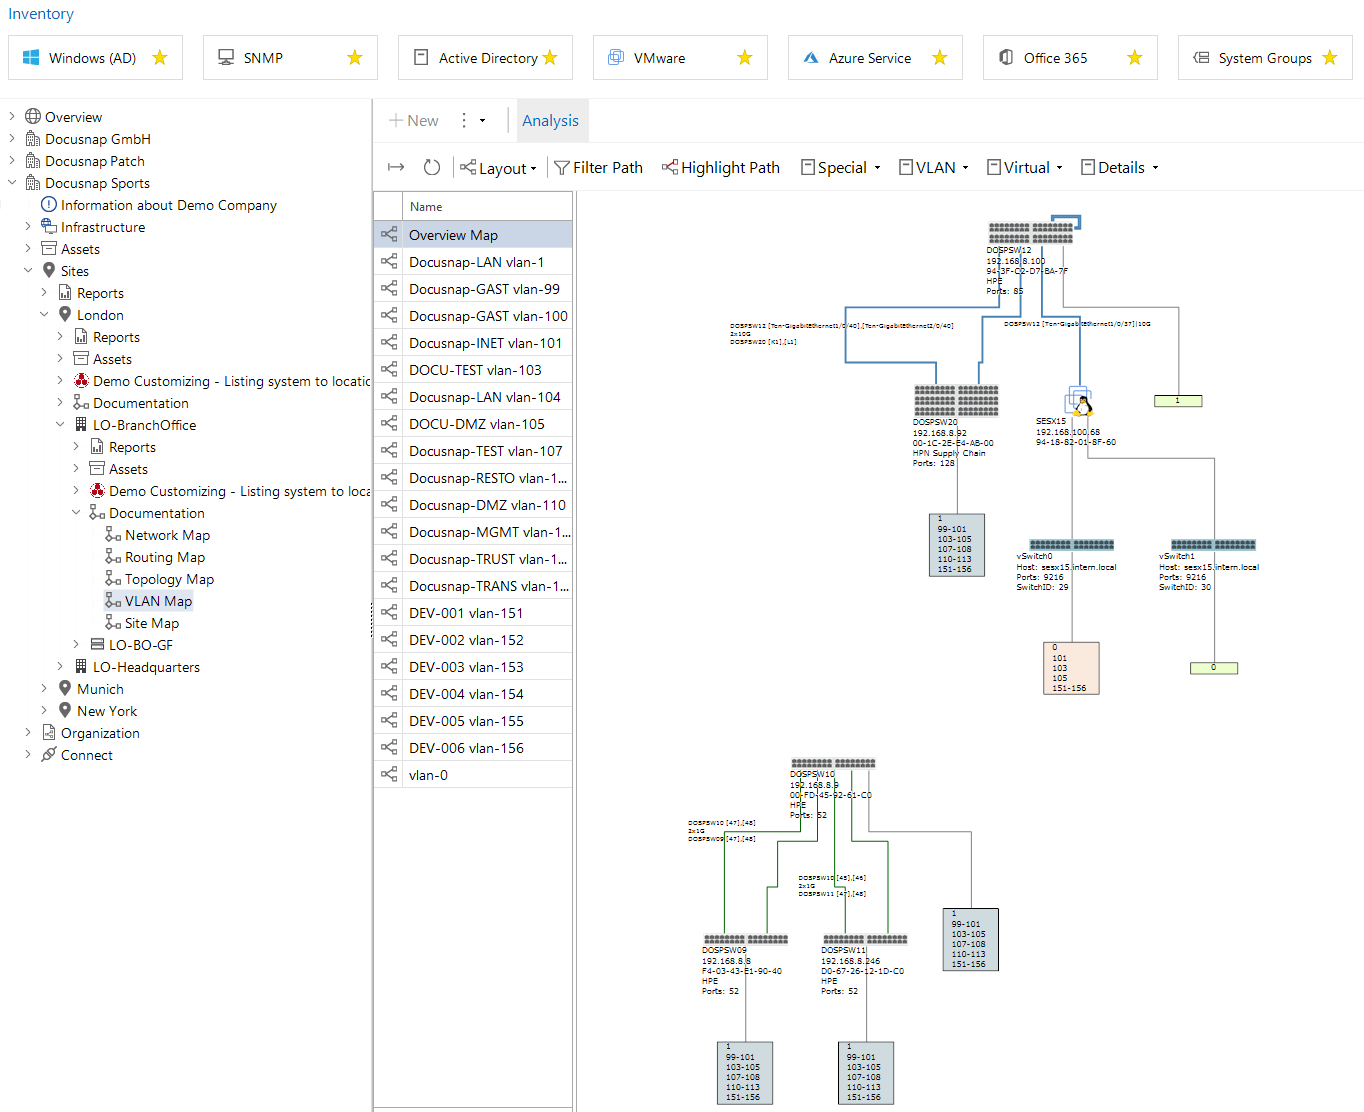Select Overview Map in the list
This screenshot has height=1112, width=1364.
(473, 235)
